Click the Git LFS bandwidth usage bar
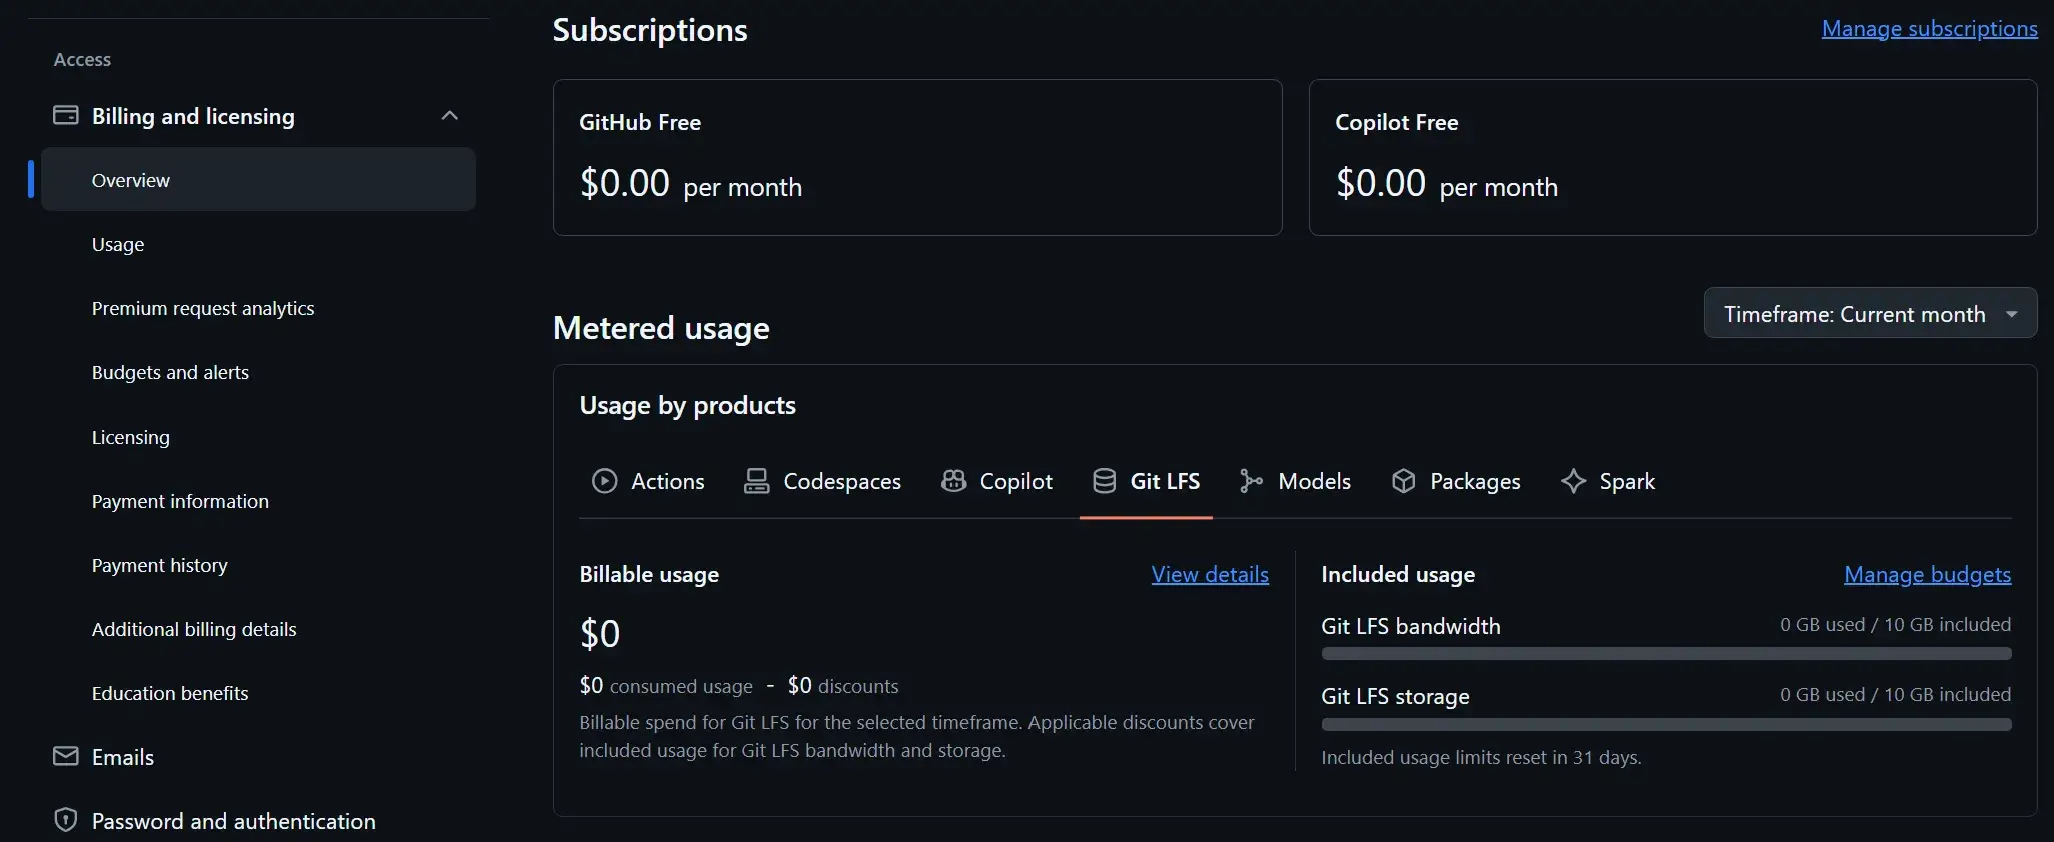 pos(1665,654)
